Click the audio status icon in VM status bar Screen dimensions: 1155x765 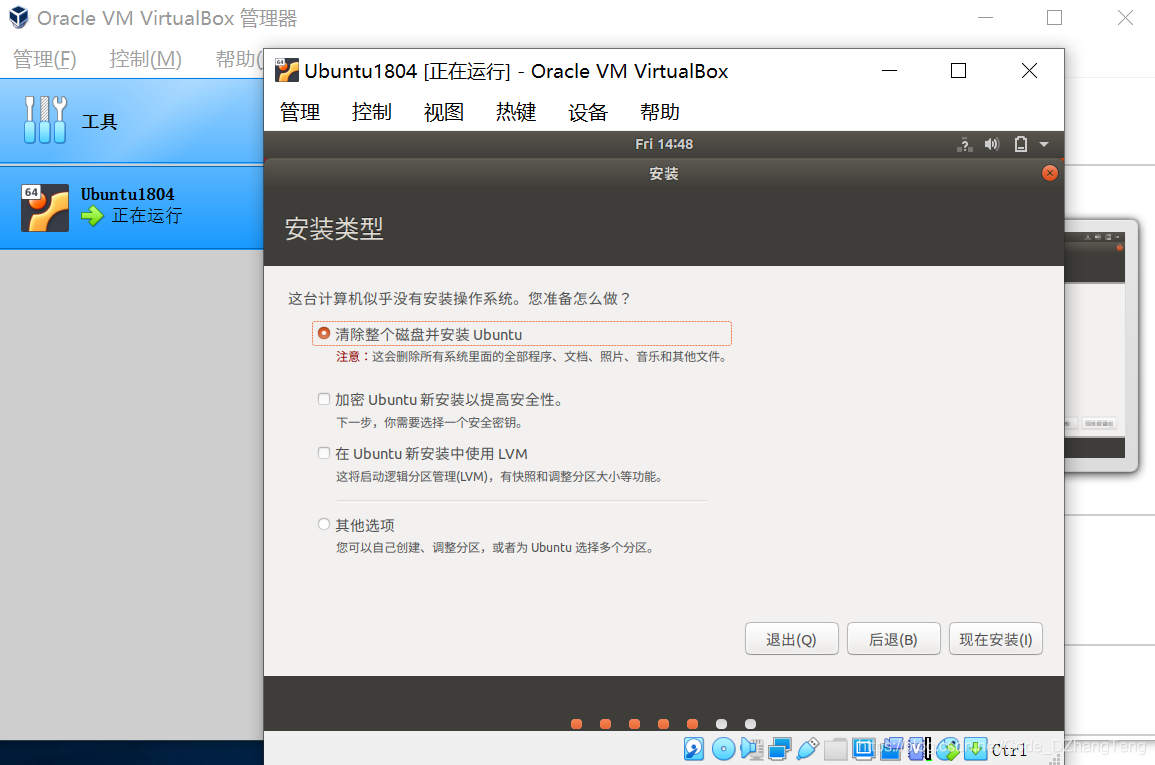tap(751, 749)
